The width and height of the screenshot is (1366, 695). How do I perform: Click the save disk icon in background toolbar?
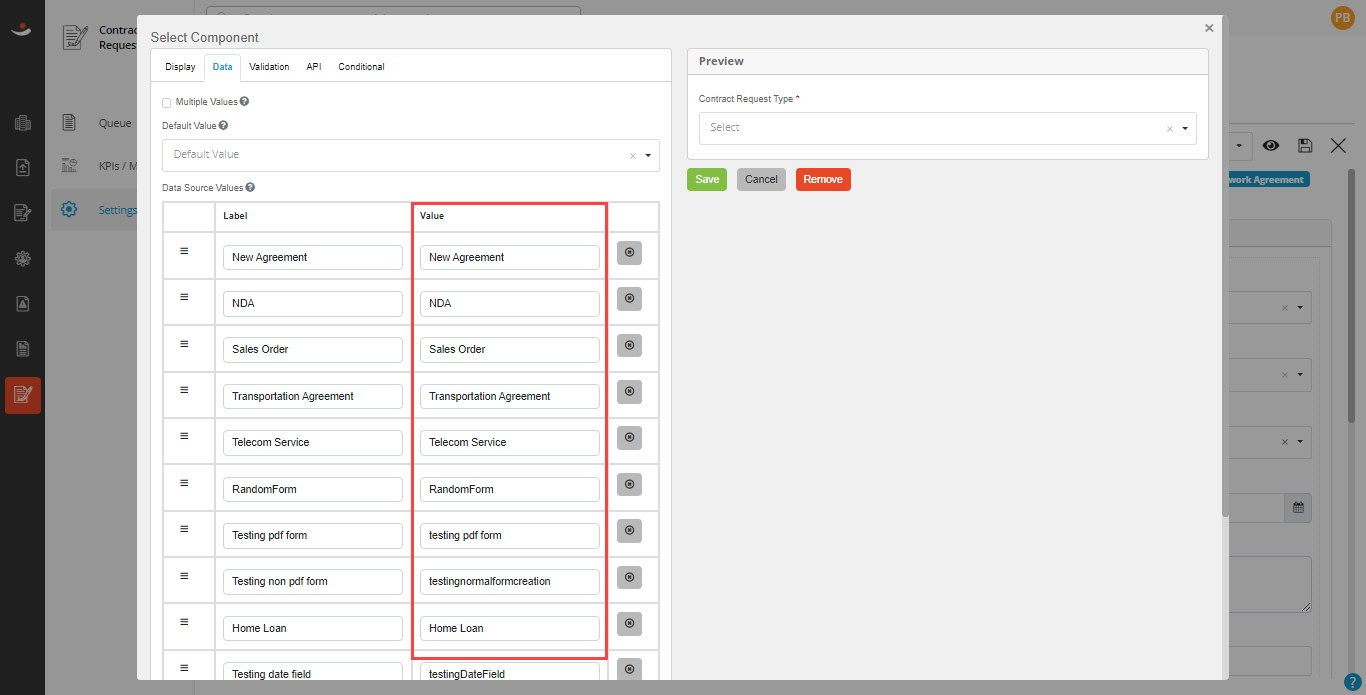(x=1305, y=146)
